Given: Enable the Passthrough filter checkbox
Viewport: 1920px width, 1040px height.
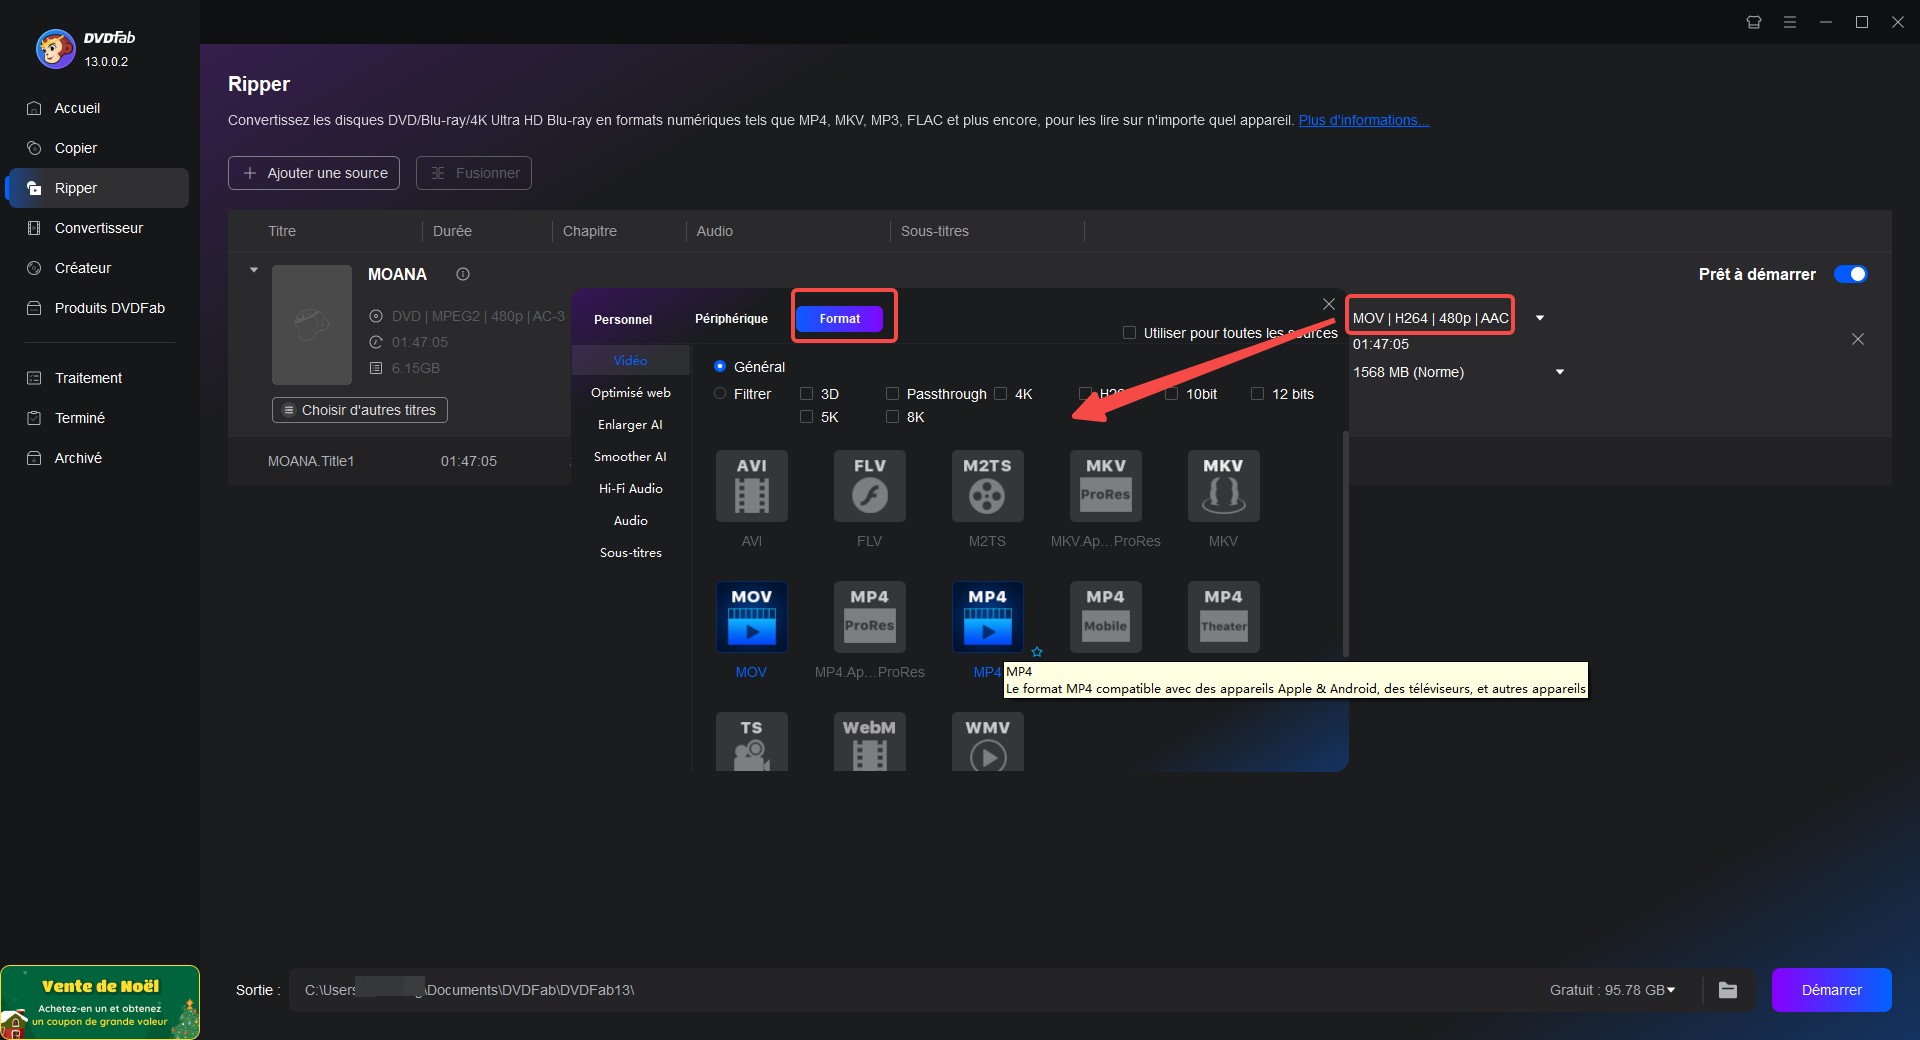Looking at the screenshot, I should [892, 394].
